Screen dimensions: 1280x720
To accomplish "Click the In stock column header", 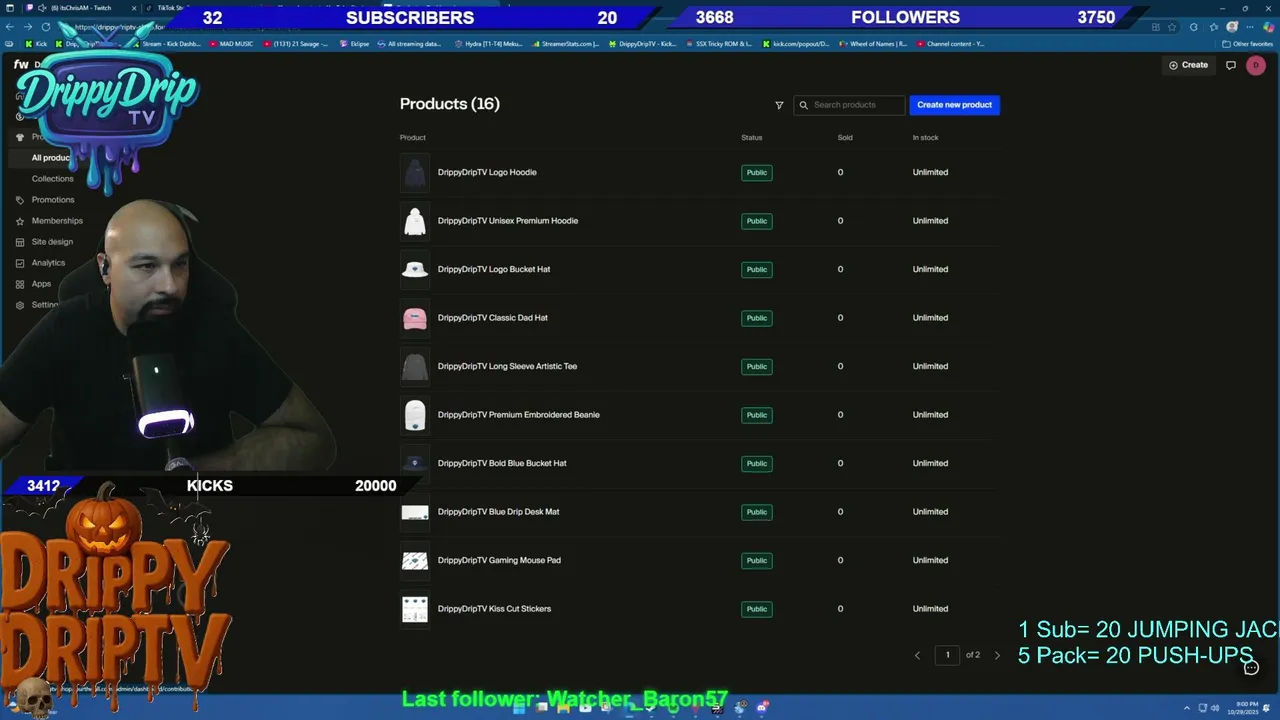I will pos(925,138).
